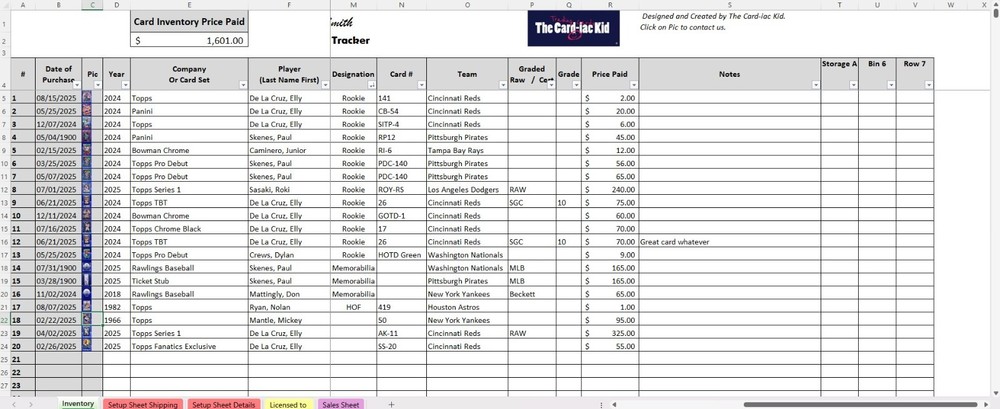
Task: Select price cell showing 325.00
Action: click(610, 333)
